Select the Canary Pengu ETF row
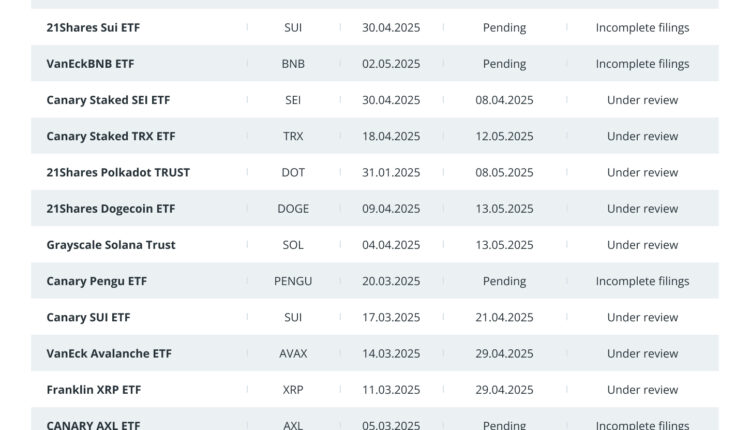Viewport: 750px width, 430px height. (x=96, y=281)
